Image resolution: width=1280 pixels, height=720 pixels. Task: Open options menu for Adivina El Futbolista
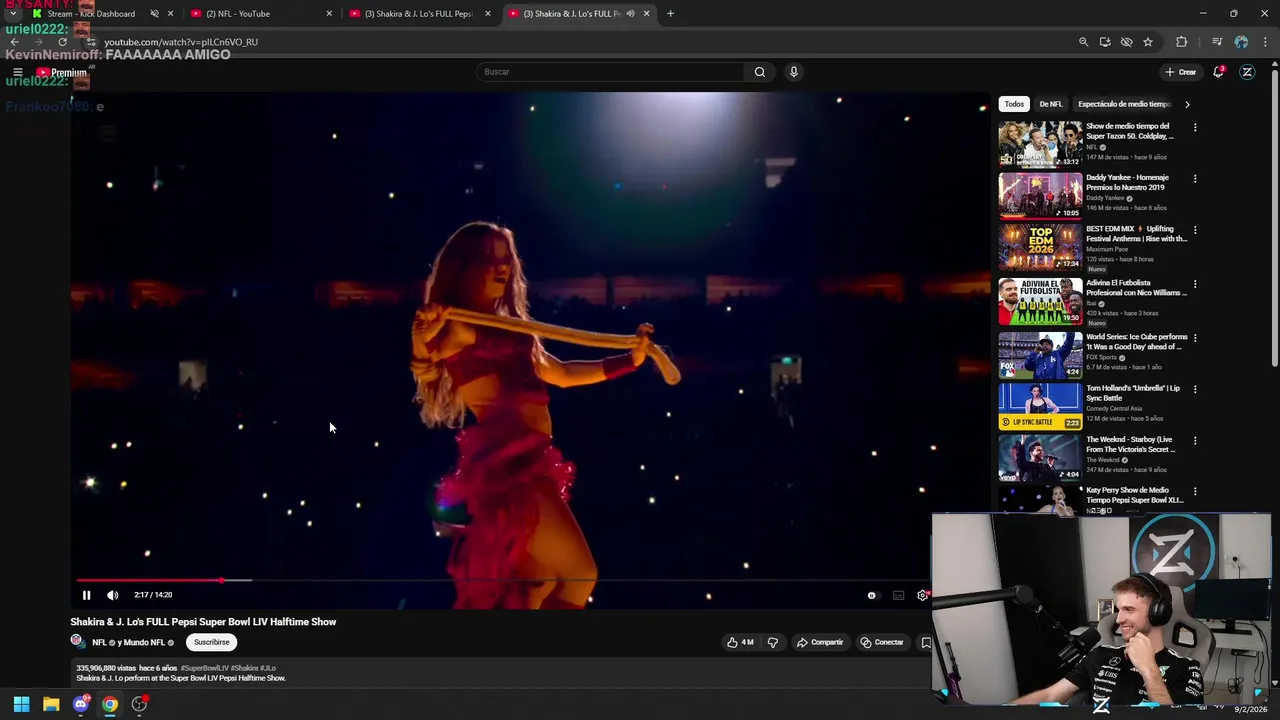point(1195,284)
